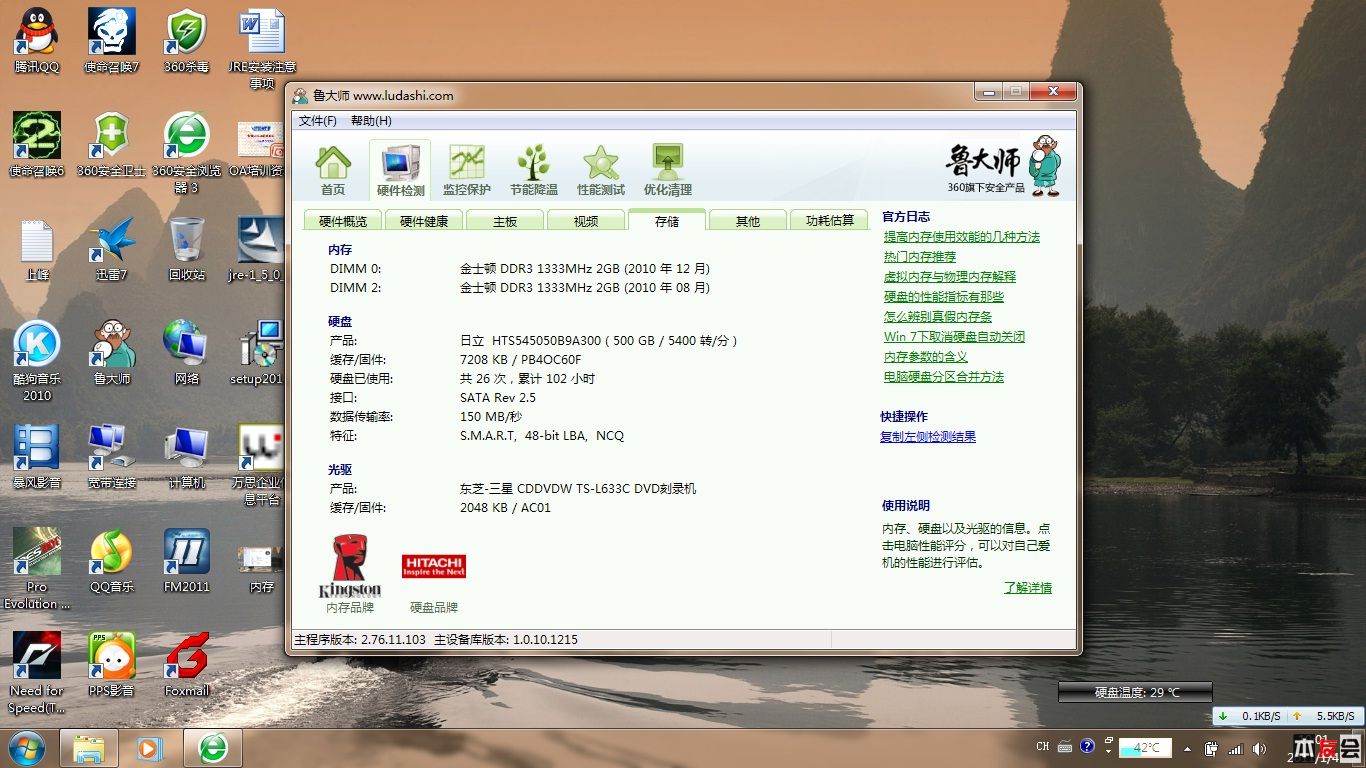Switch to the 硬件健康 tab
Screen dimensions: 1366x768
coord(424,221)
